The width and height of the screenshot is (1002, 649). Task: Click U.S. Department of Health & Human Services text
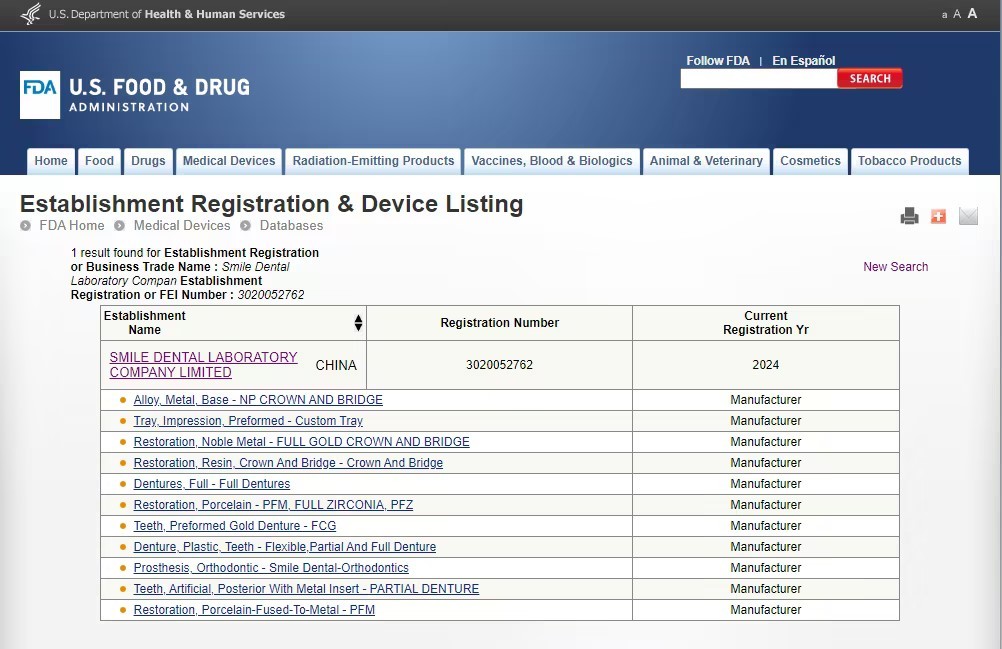[x=167, y=14]
